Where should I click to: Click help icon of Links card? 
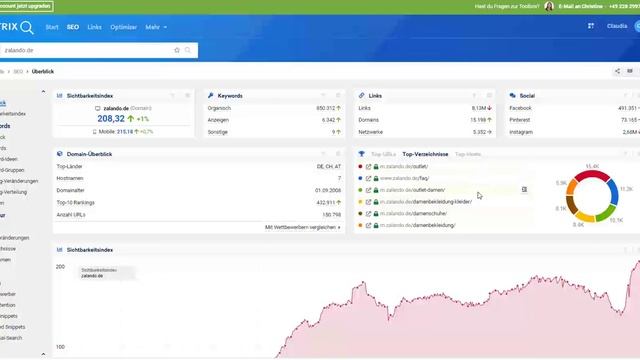point(474,96)
